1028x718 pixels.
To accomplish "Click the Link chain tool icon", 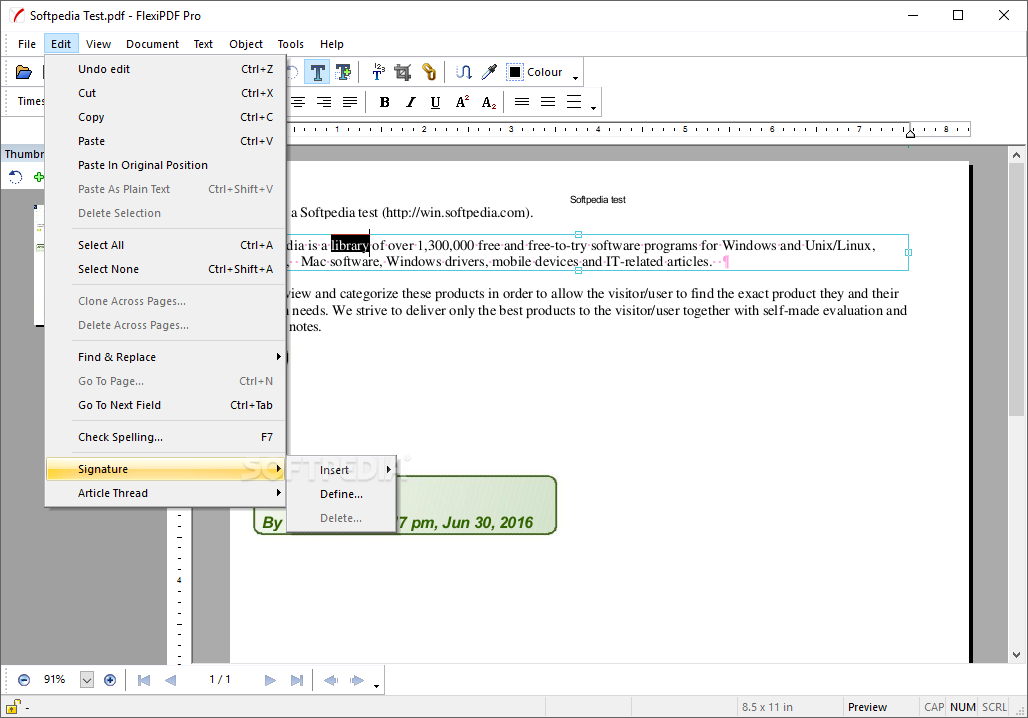I will [x=429, y=72].
